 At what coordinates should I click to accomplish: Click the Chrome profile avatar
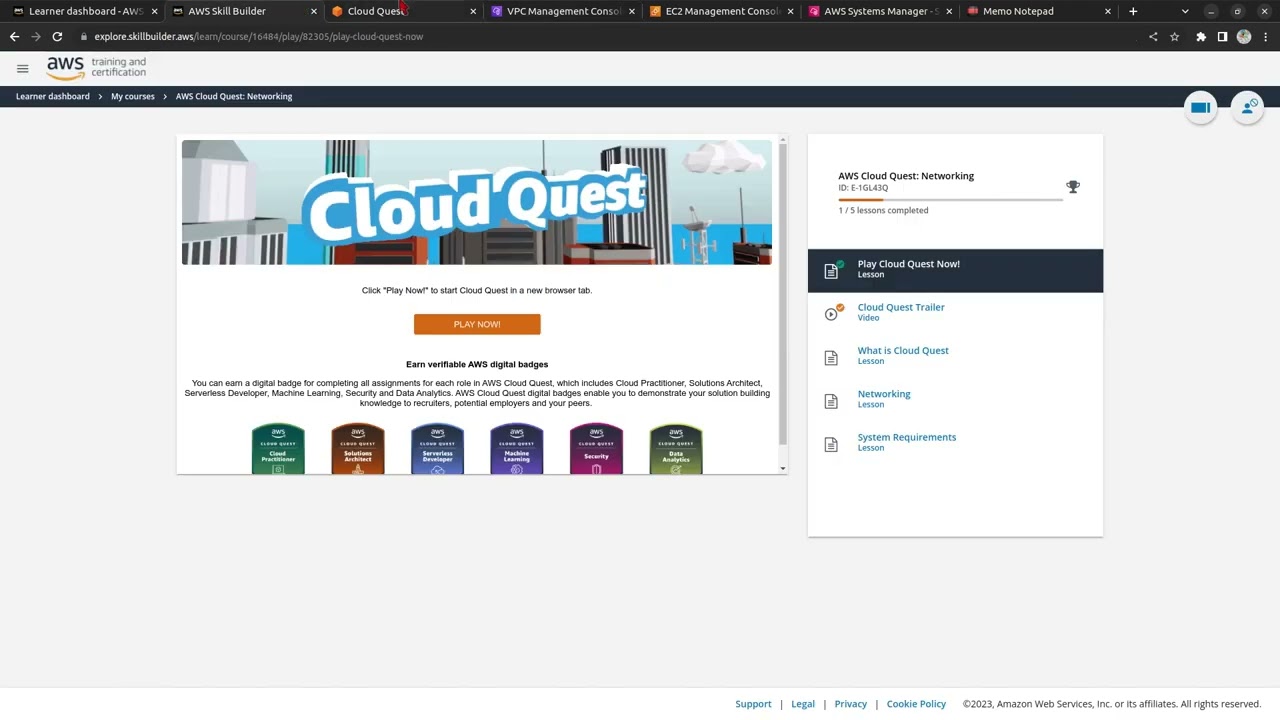click(x=1244, y=37)
